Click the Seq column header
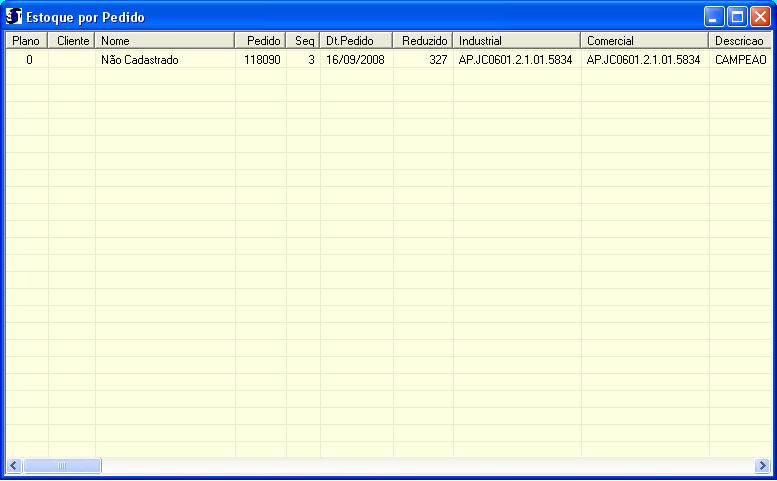The width and height of the screenshot is (777, 481). point(304,41)
